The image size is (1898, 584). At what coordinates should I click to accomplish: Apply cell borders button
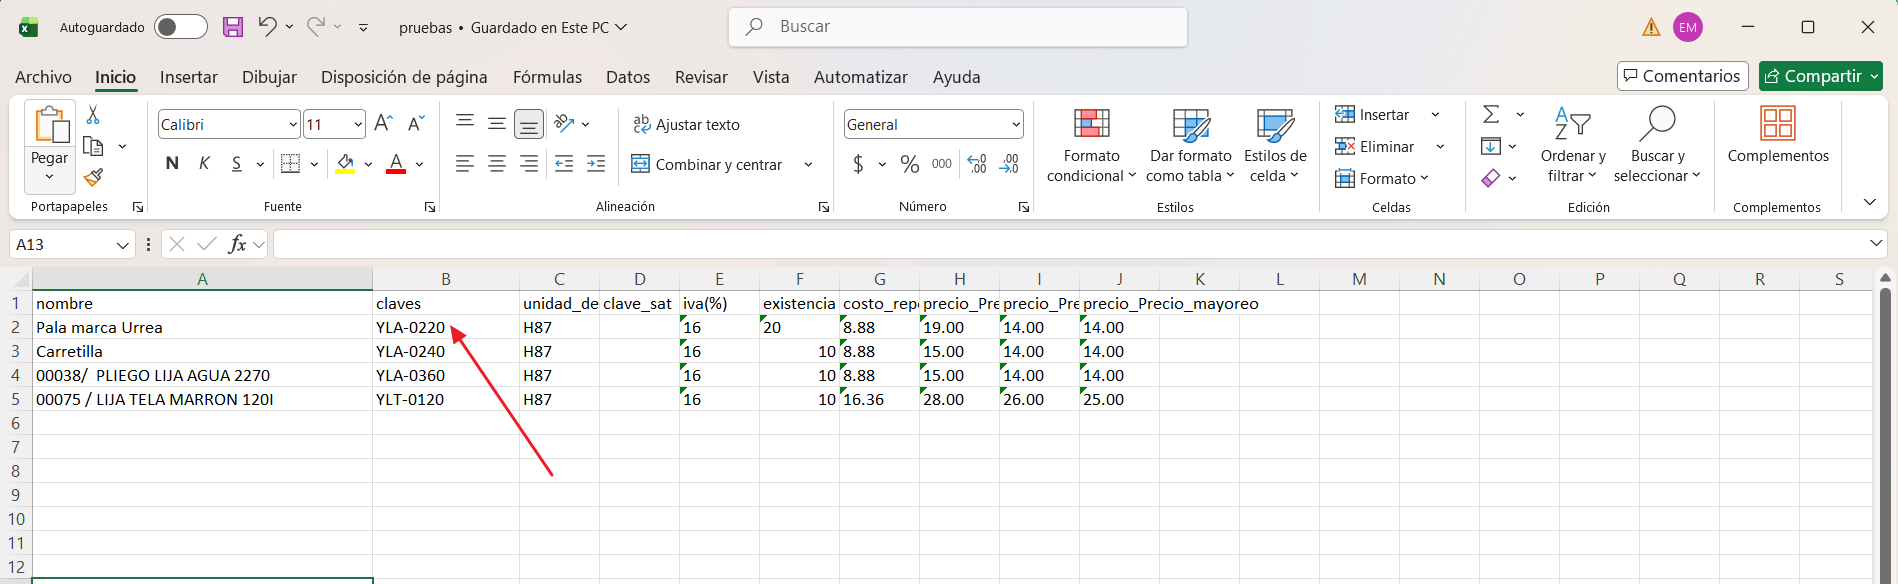(290, 163)
